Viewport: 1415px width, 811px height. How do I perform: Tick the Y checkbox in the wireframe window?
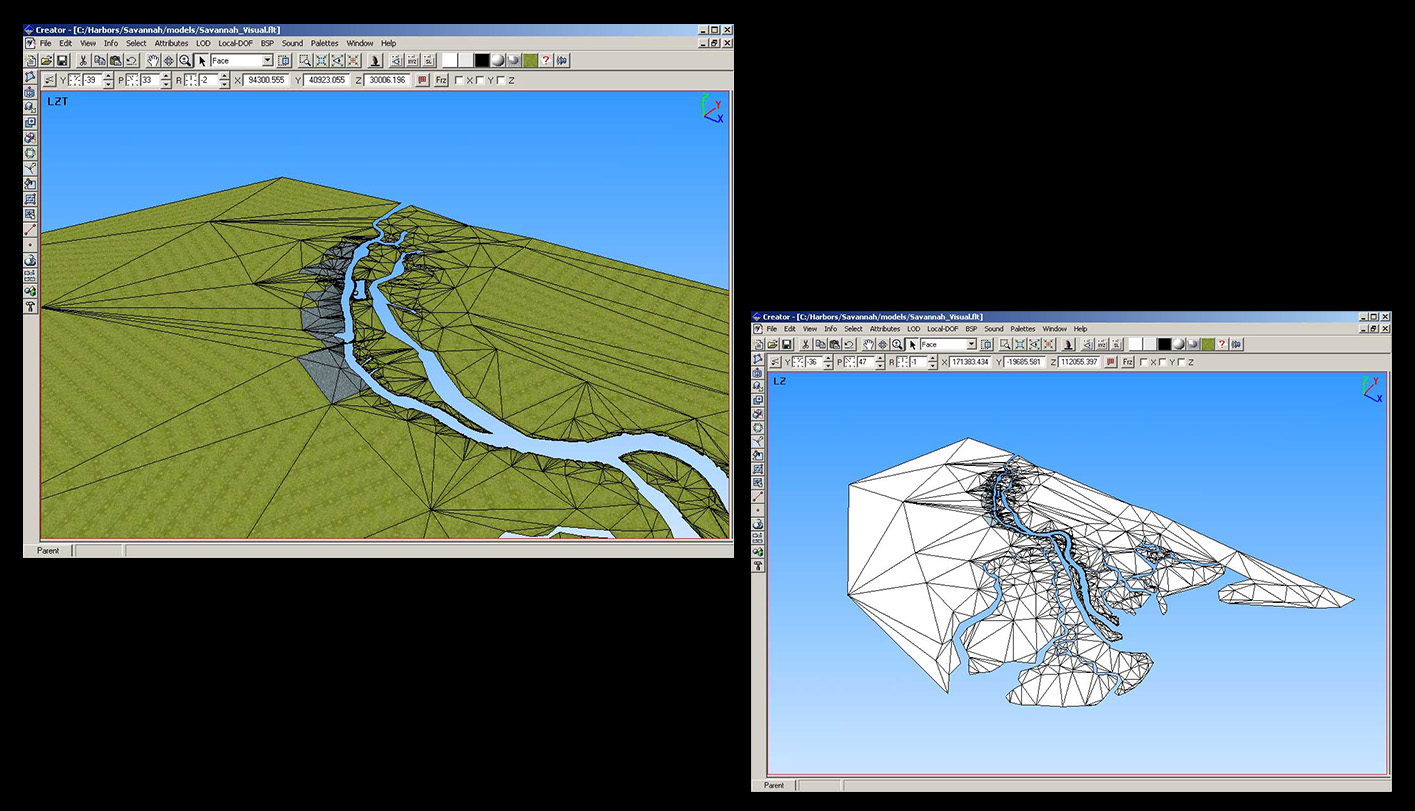pos(1163,362)
